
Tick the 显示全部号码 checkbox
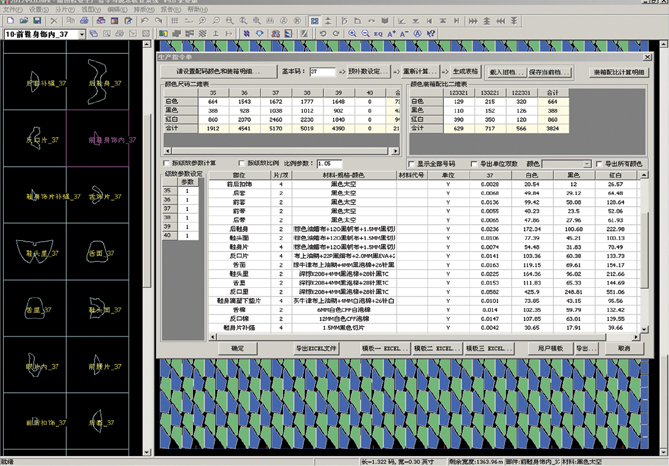click(x=412, y=164)
